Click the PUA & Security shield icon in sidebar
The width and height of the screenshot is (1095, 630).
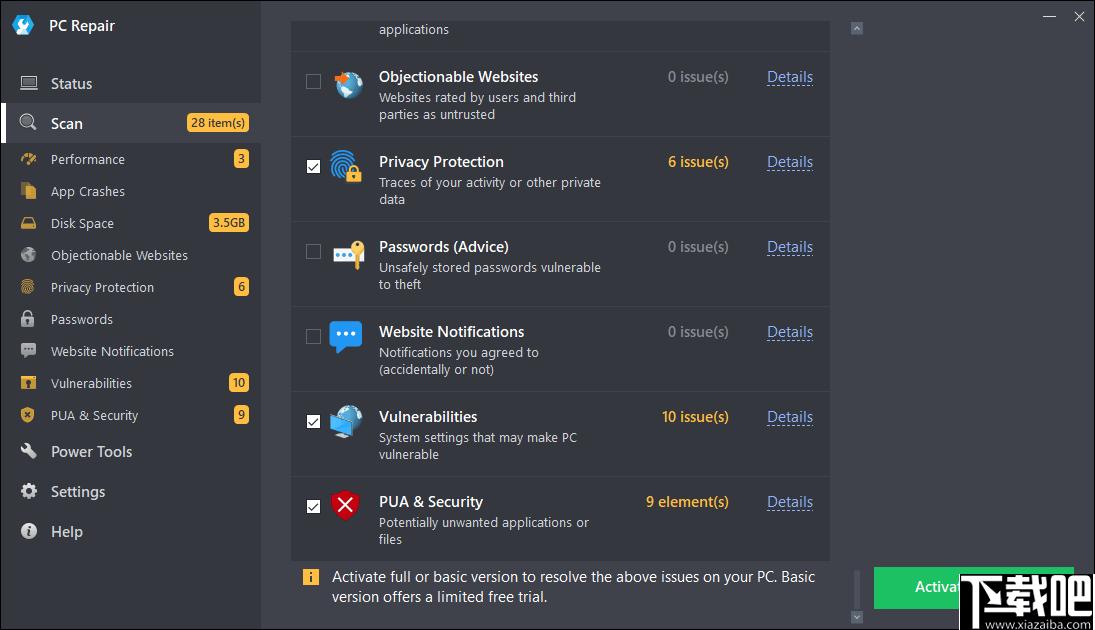coord(28,415)
